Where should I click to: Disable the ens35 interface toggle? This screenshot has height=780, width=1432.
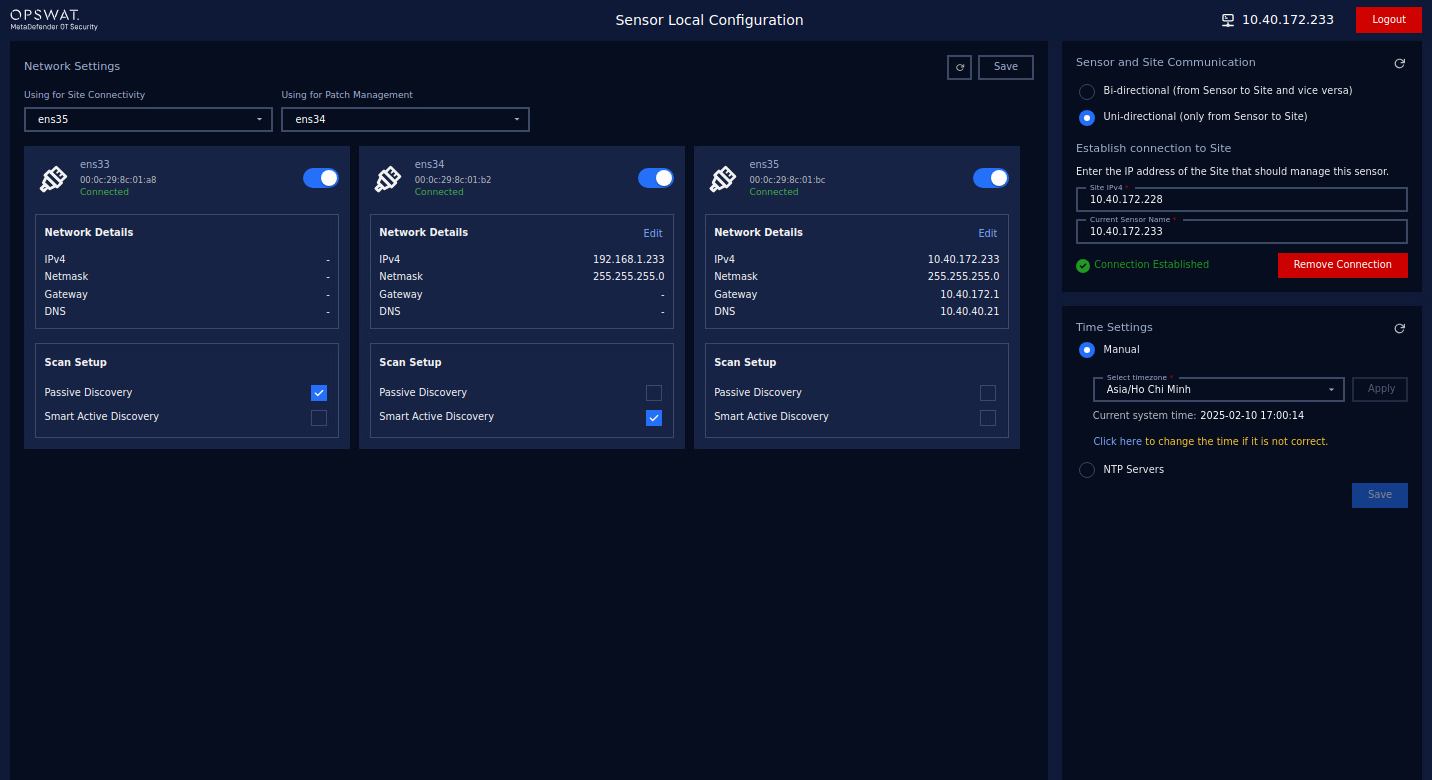991,178
